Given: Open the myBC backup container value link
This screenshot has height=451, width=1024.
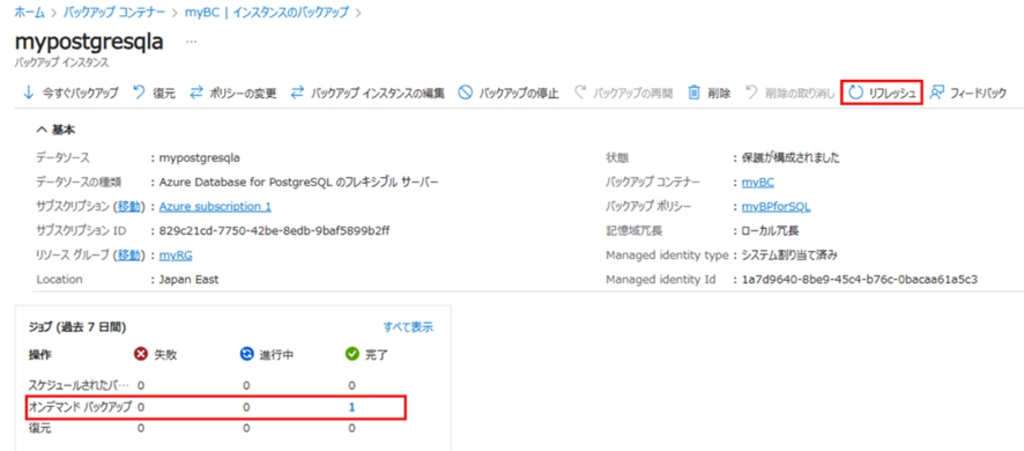Looking at the screenshot, I should 758,182.
